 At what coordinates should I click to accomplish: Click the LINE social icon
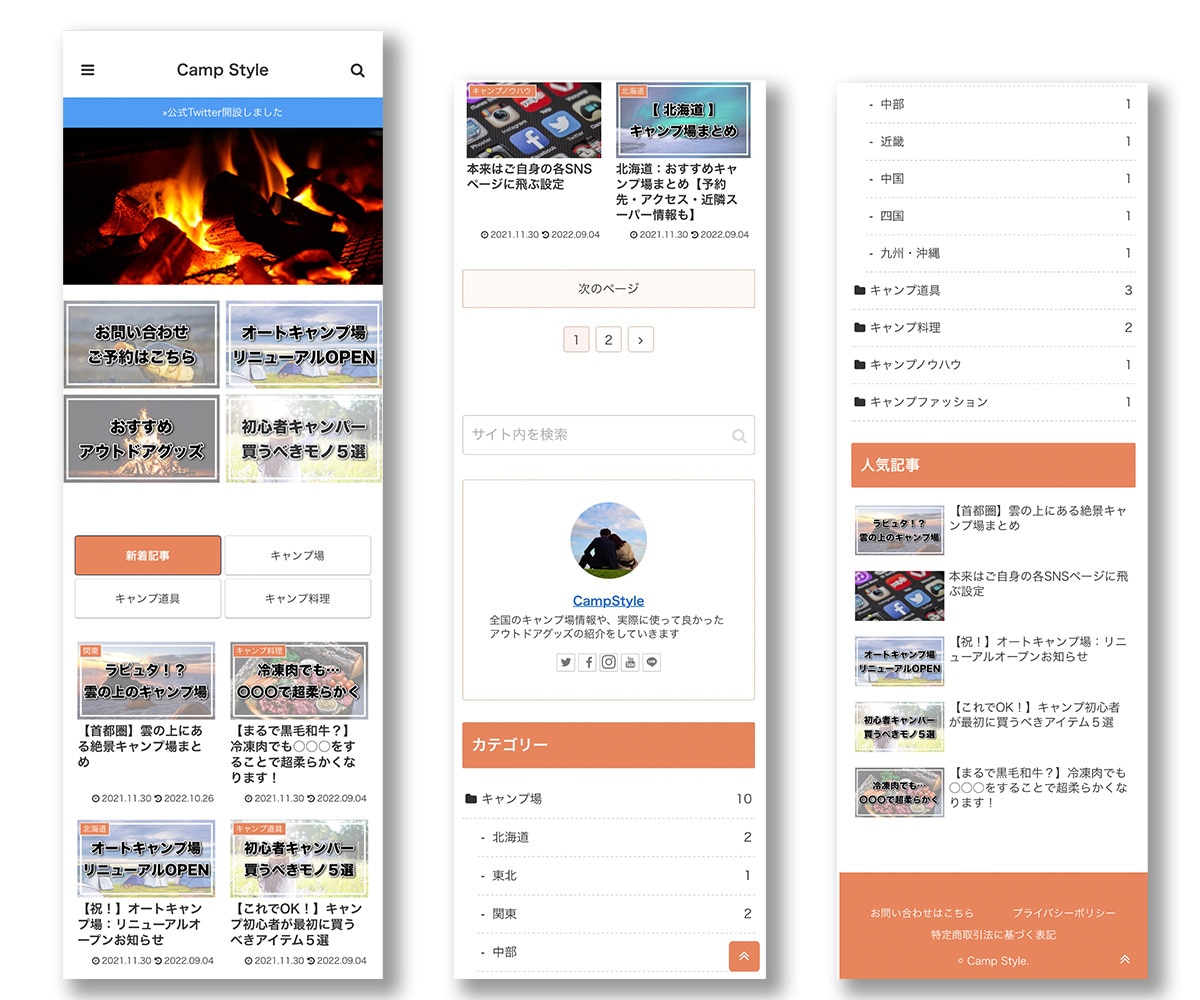[x=652, y=662]
